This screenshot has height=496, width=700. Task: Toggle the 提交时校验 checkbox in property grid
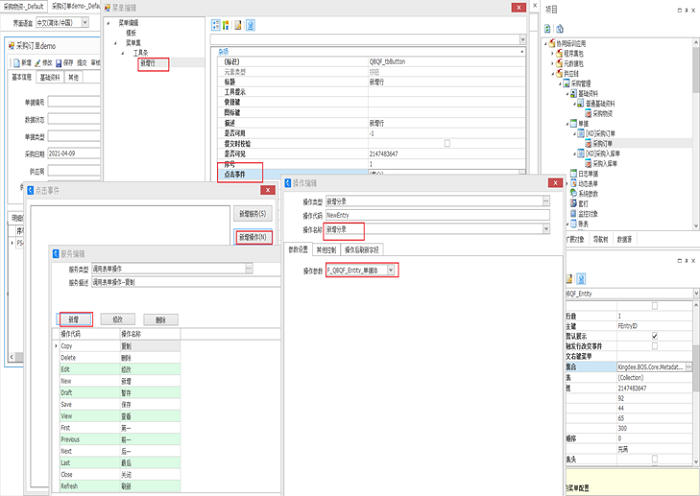(446, 143)
